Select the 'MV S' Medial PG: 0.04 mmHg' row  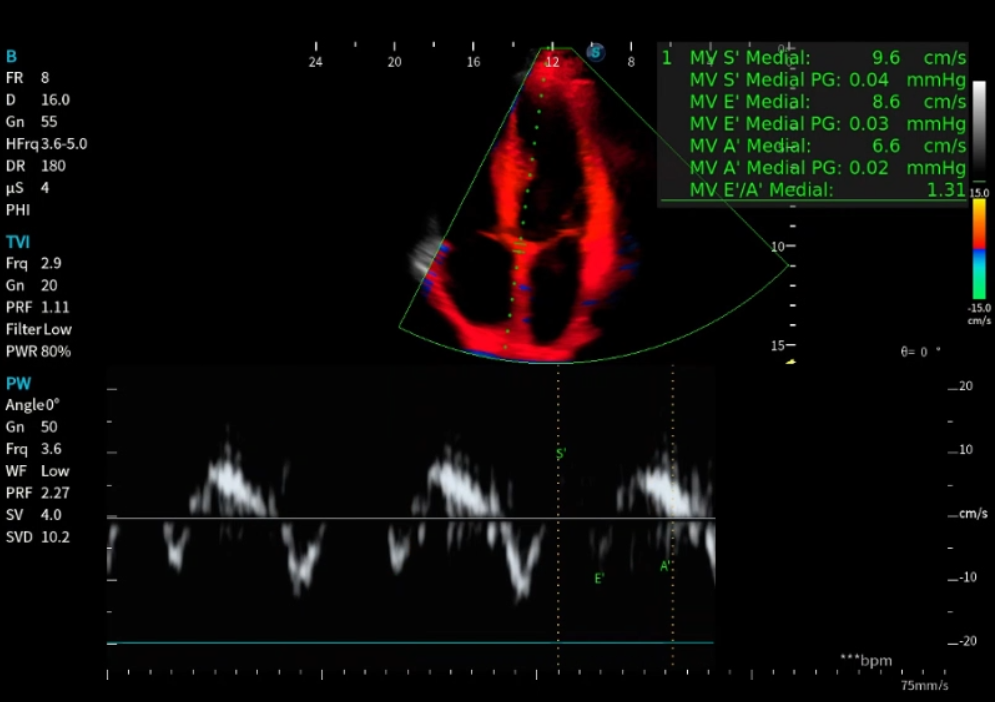[827, 80]
